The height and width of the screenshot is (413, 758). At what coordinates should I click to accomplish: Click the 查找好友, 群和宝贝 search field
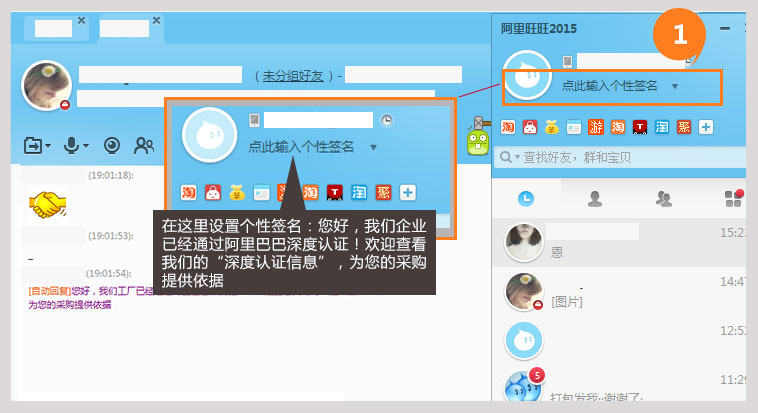[x=620, y=157]
